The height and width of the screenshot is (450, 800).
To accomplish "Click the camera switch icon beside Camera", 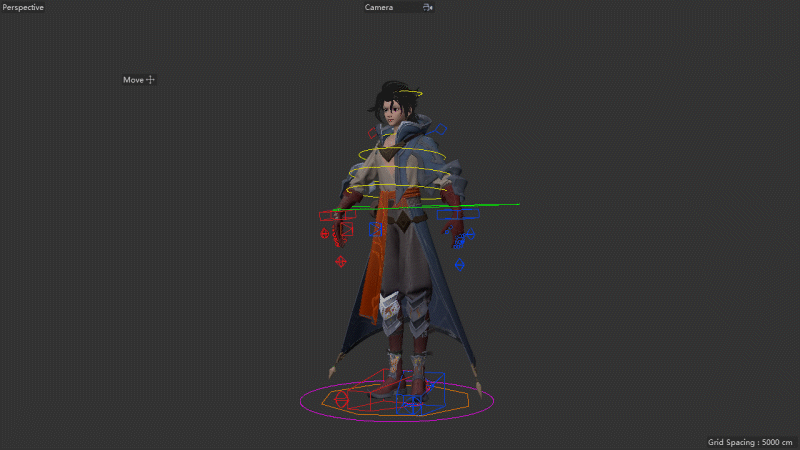I will tap(428, 7).
